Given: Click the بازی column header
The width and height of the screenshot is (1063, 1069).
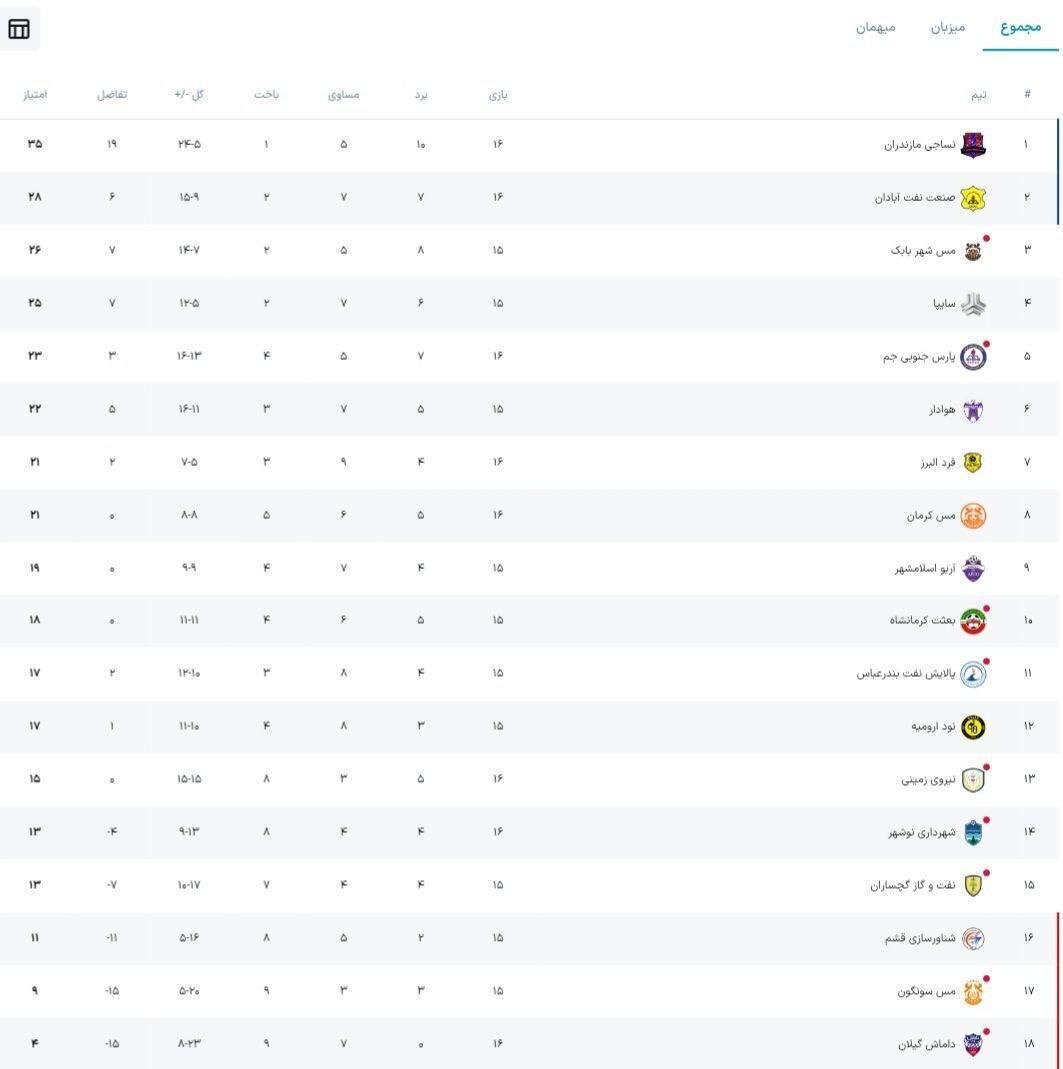Looking at the screenshot, I should coord(497,95).
